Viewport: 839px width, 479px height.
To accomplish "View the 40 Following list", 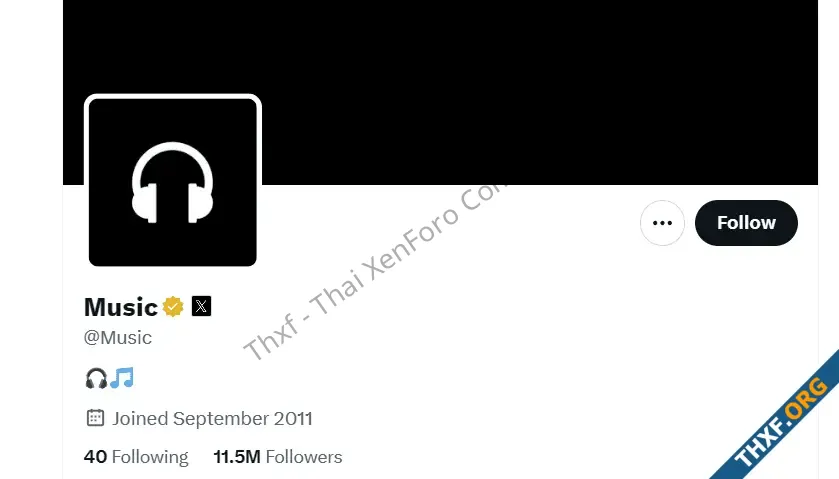I will click(x=136, y=457).
